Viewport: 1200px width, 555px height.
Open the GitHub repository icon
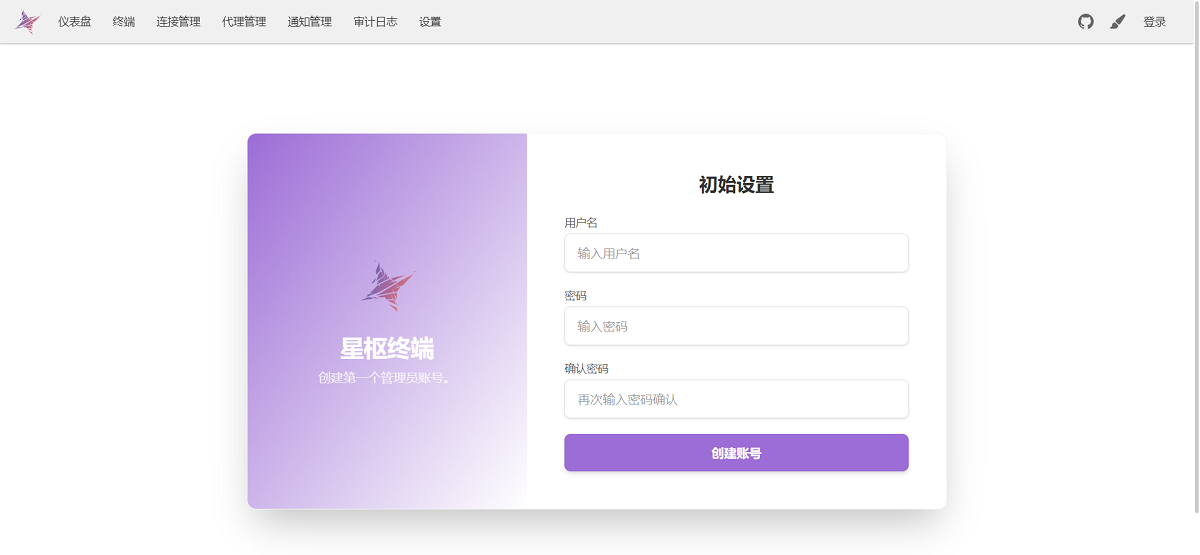click(x=1086, y=22)
